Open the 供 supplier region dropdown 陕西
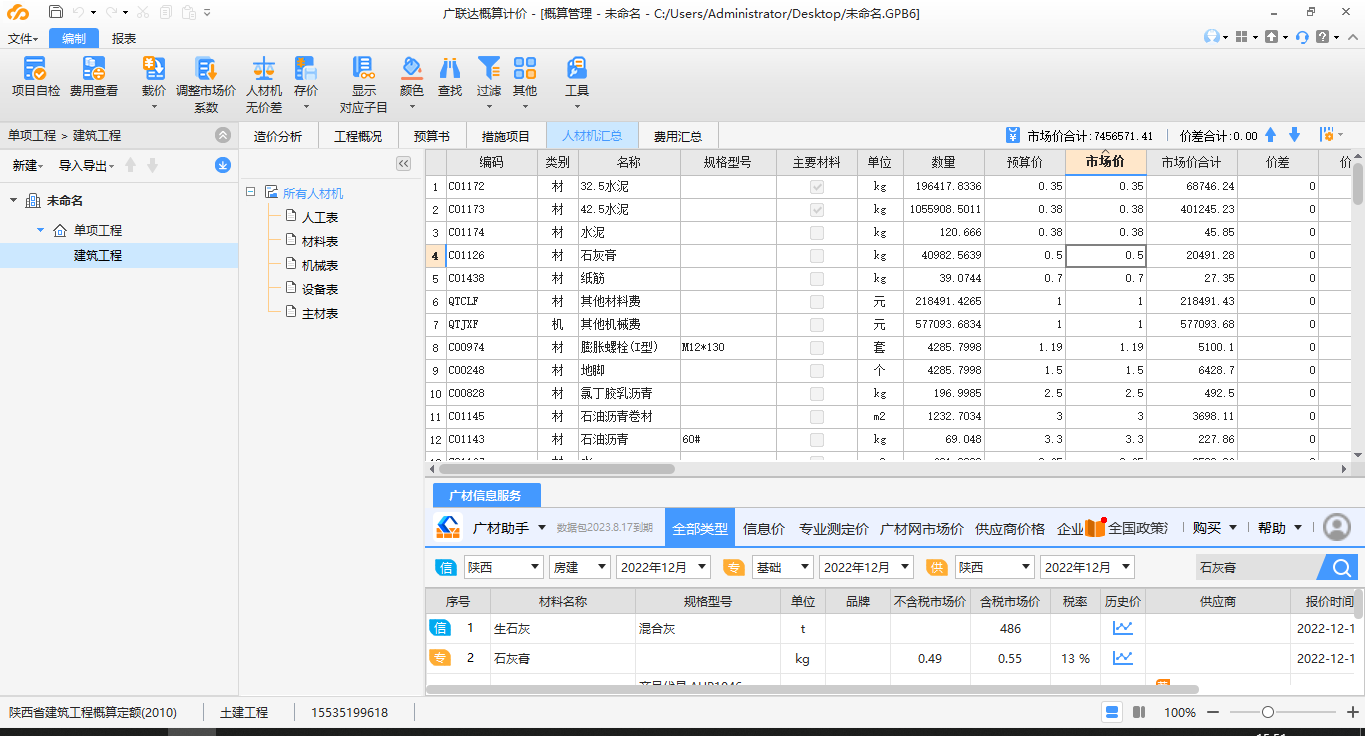This screenshot has width=1365, height=736. coord(994,567)
